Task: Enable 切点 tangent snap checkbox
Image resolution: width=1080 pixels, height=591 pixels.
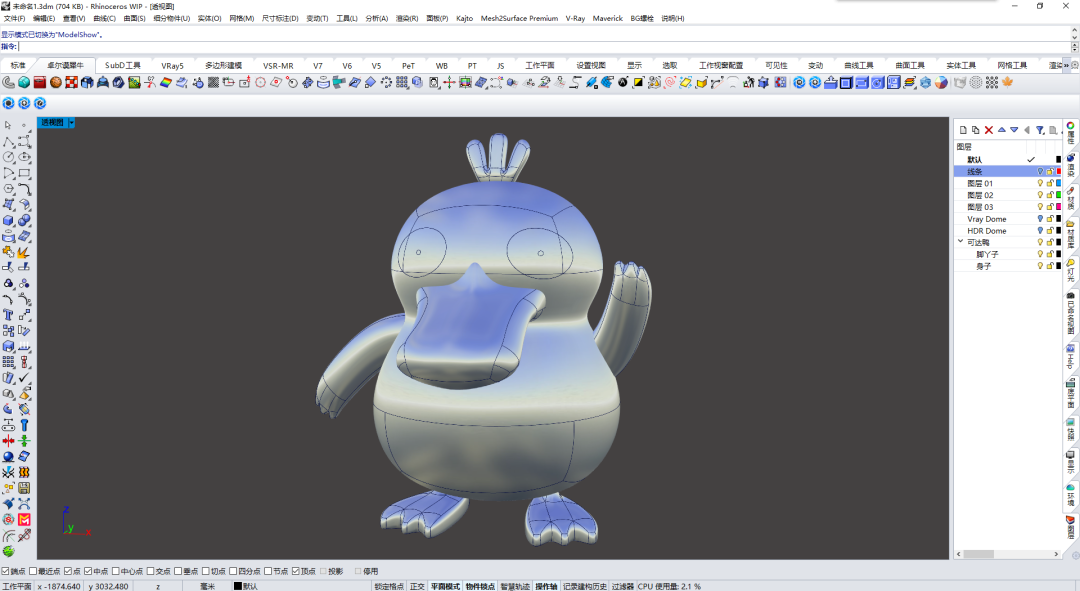Action: click(205, 571)
